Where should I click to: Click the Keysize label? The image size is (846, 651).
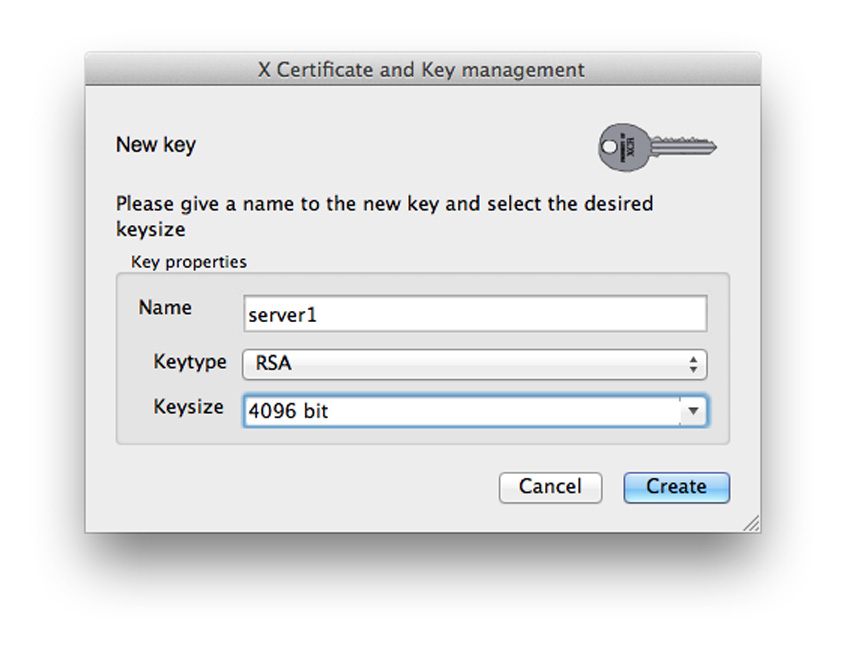[188, 407]
